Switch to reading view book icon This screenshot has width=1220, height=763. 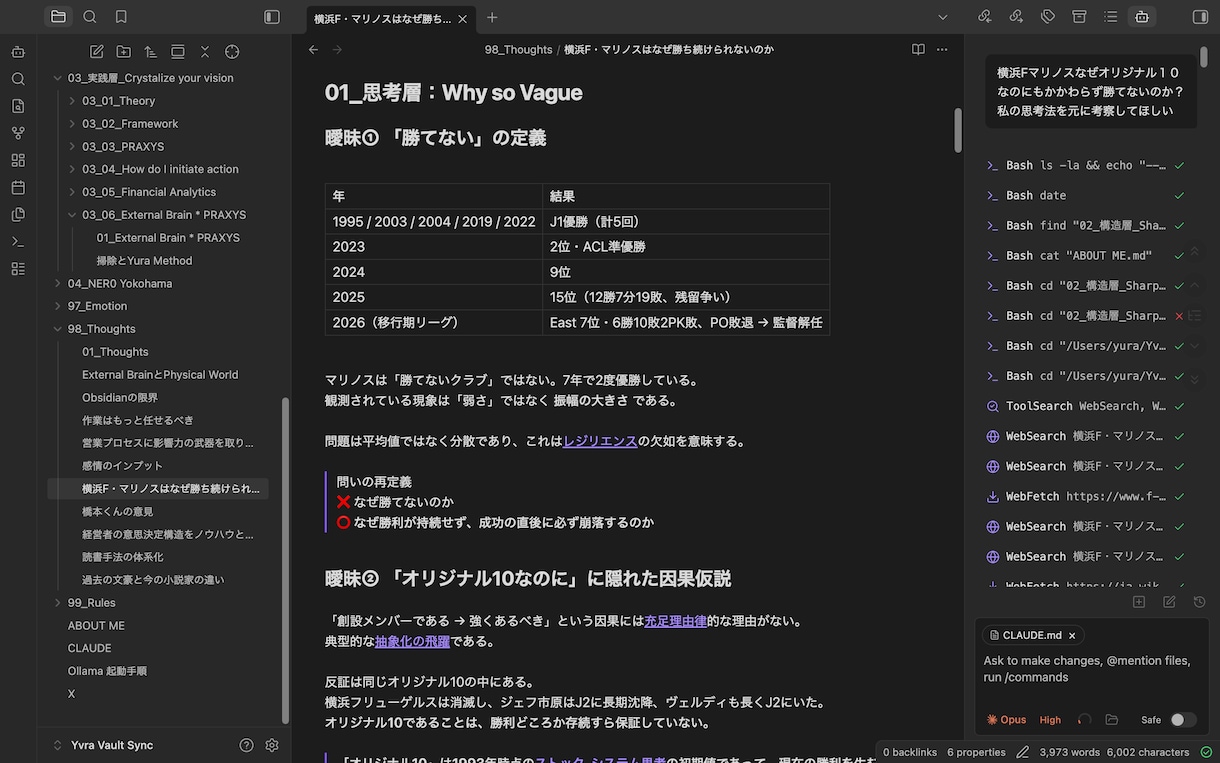[918, 50]
